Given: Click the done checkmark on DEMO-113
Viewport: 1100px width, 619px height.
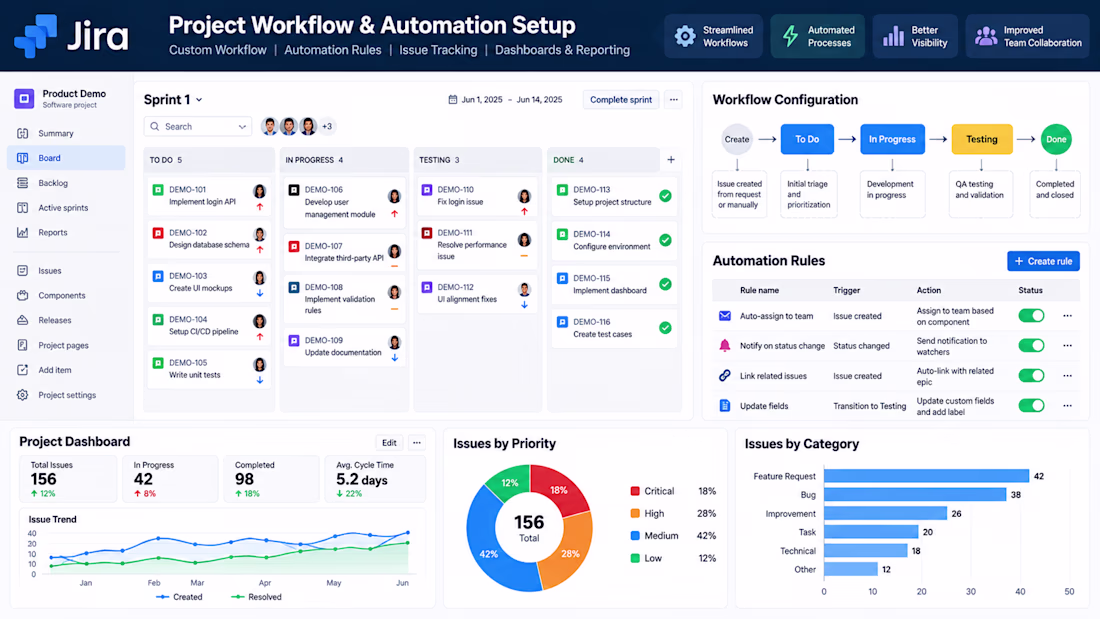Looking at the screenshot, I should (x=665, y=196).
